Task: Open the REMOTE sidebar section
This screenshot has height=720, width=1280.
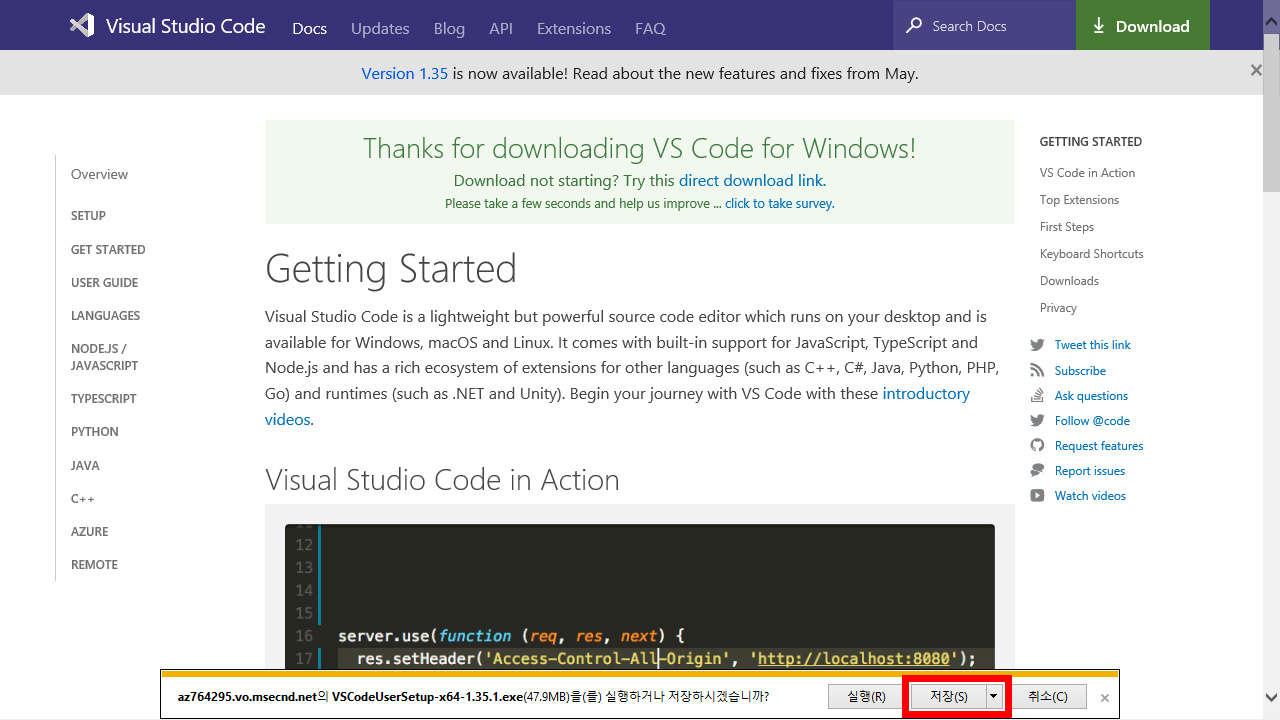Action: 94,565
